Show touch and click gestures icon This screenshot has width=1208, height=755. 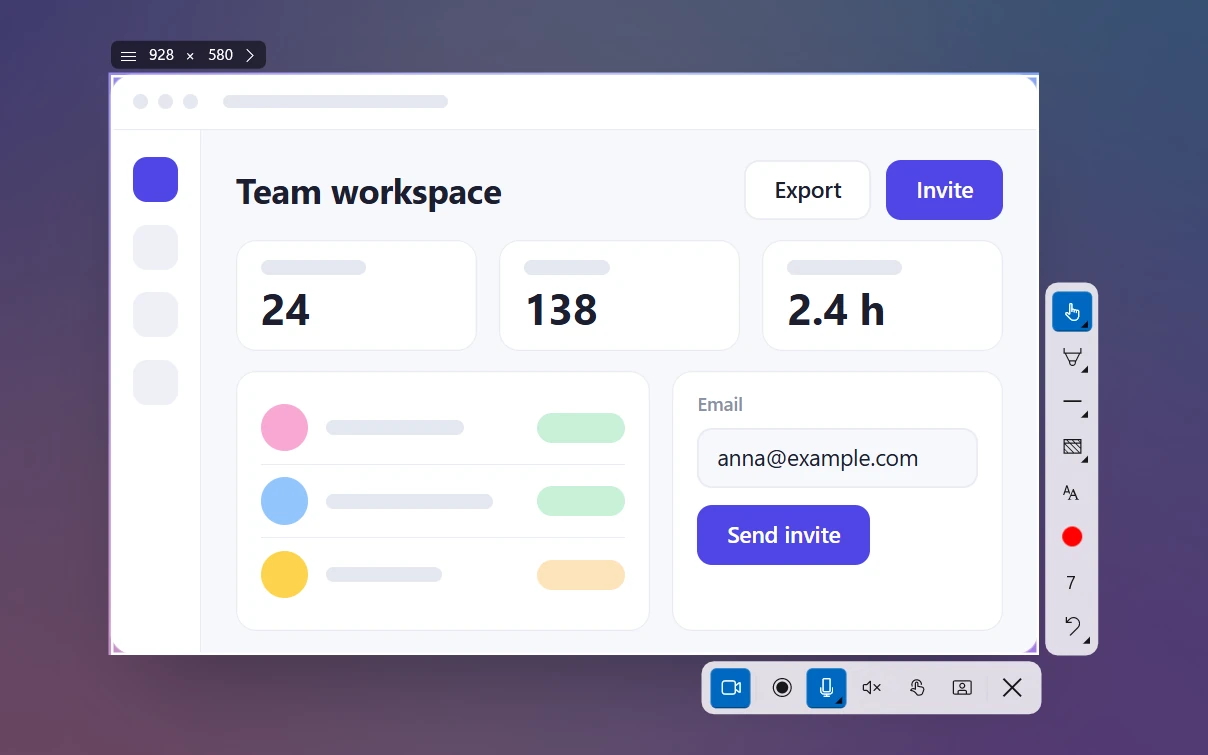[x=917, y=687]
